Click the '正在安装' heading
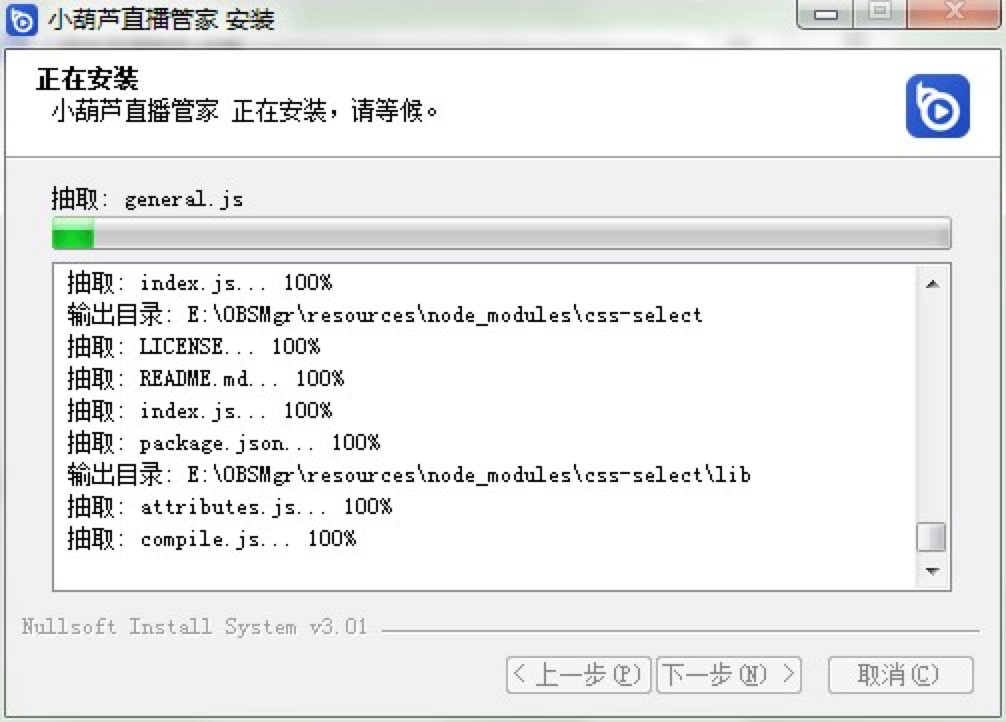Viewport: 1006px width, 722px height. click(x=87, y=79)
